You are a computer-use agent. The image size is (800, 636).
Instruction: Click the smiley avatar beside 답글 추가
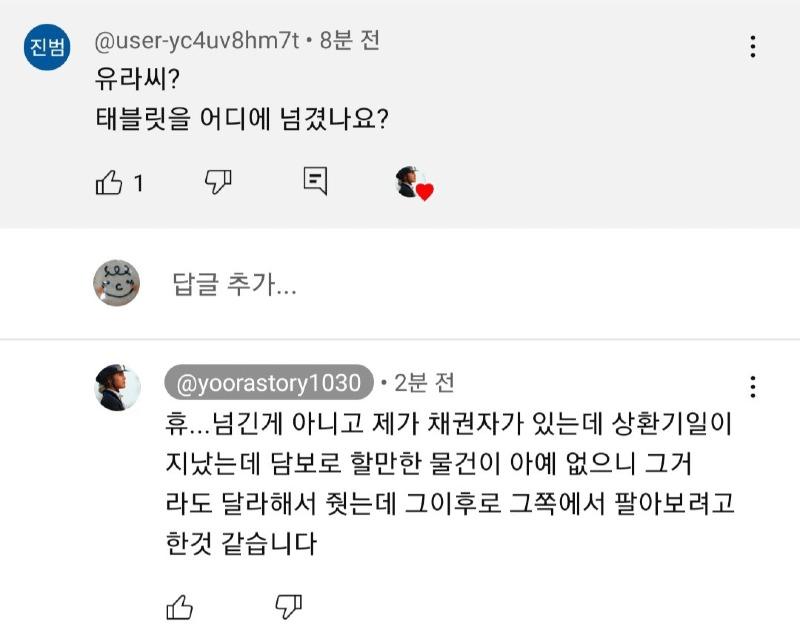(116, 283)
